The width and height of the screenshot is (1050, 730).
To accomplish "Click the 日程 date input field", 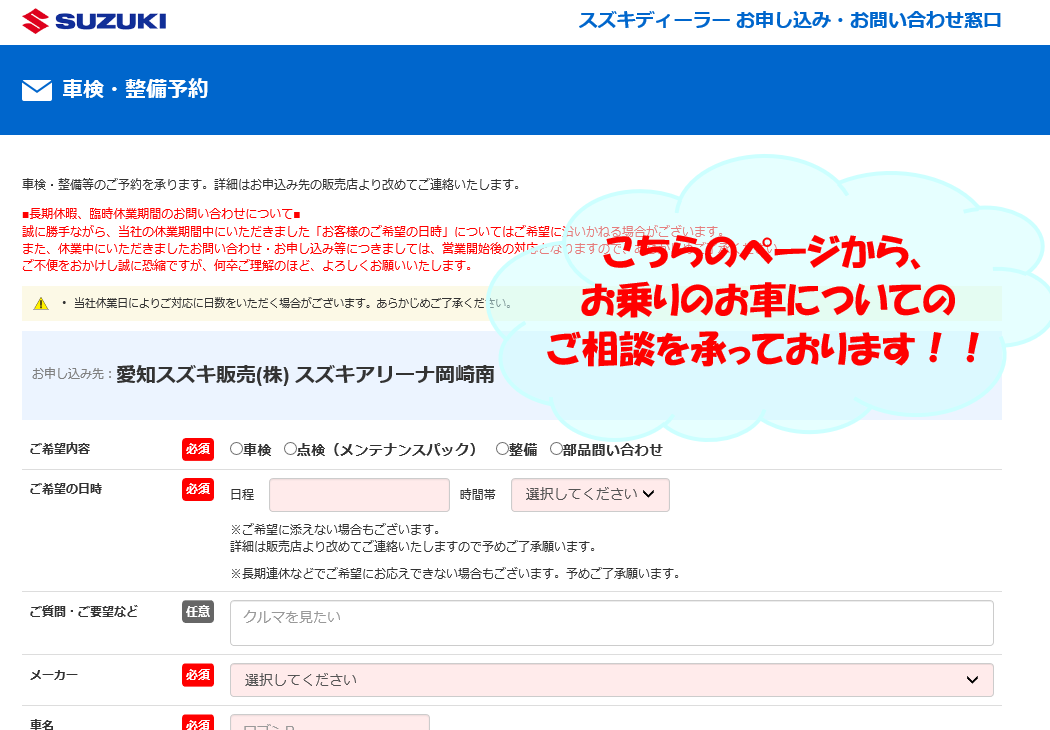I will tap(360, 495).
